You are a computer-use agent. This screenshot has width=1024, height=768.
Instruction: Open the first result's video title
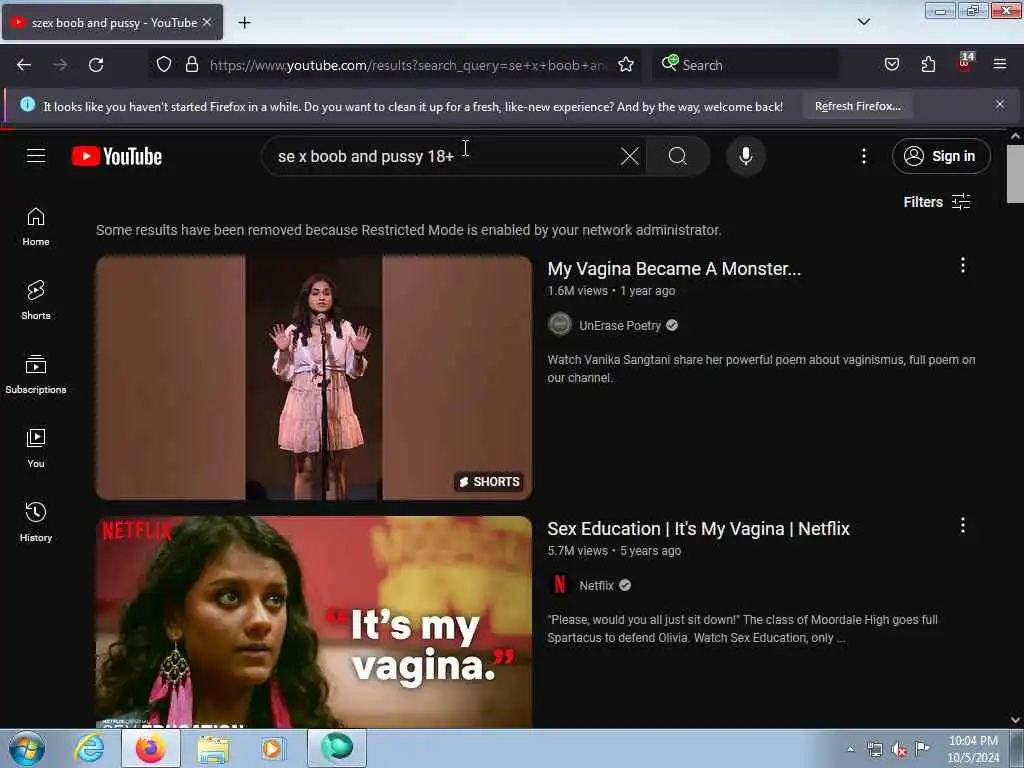pos(674,268)
